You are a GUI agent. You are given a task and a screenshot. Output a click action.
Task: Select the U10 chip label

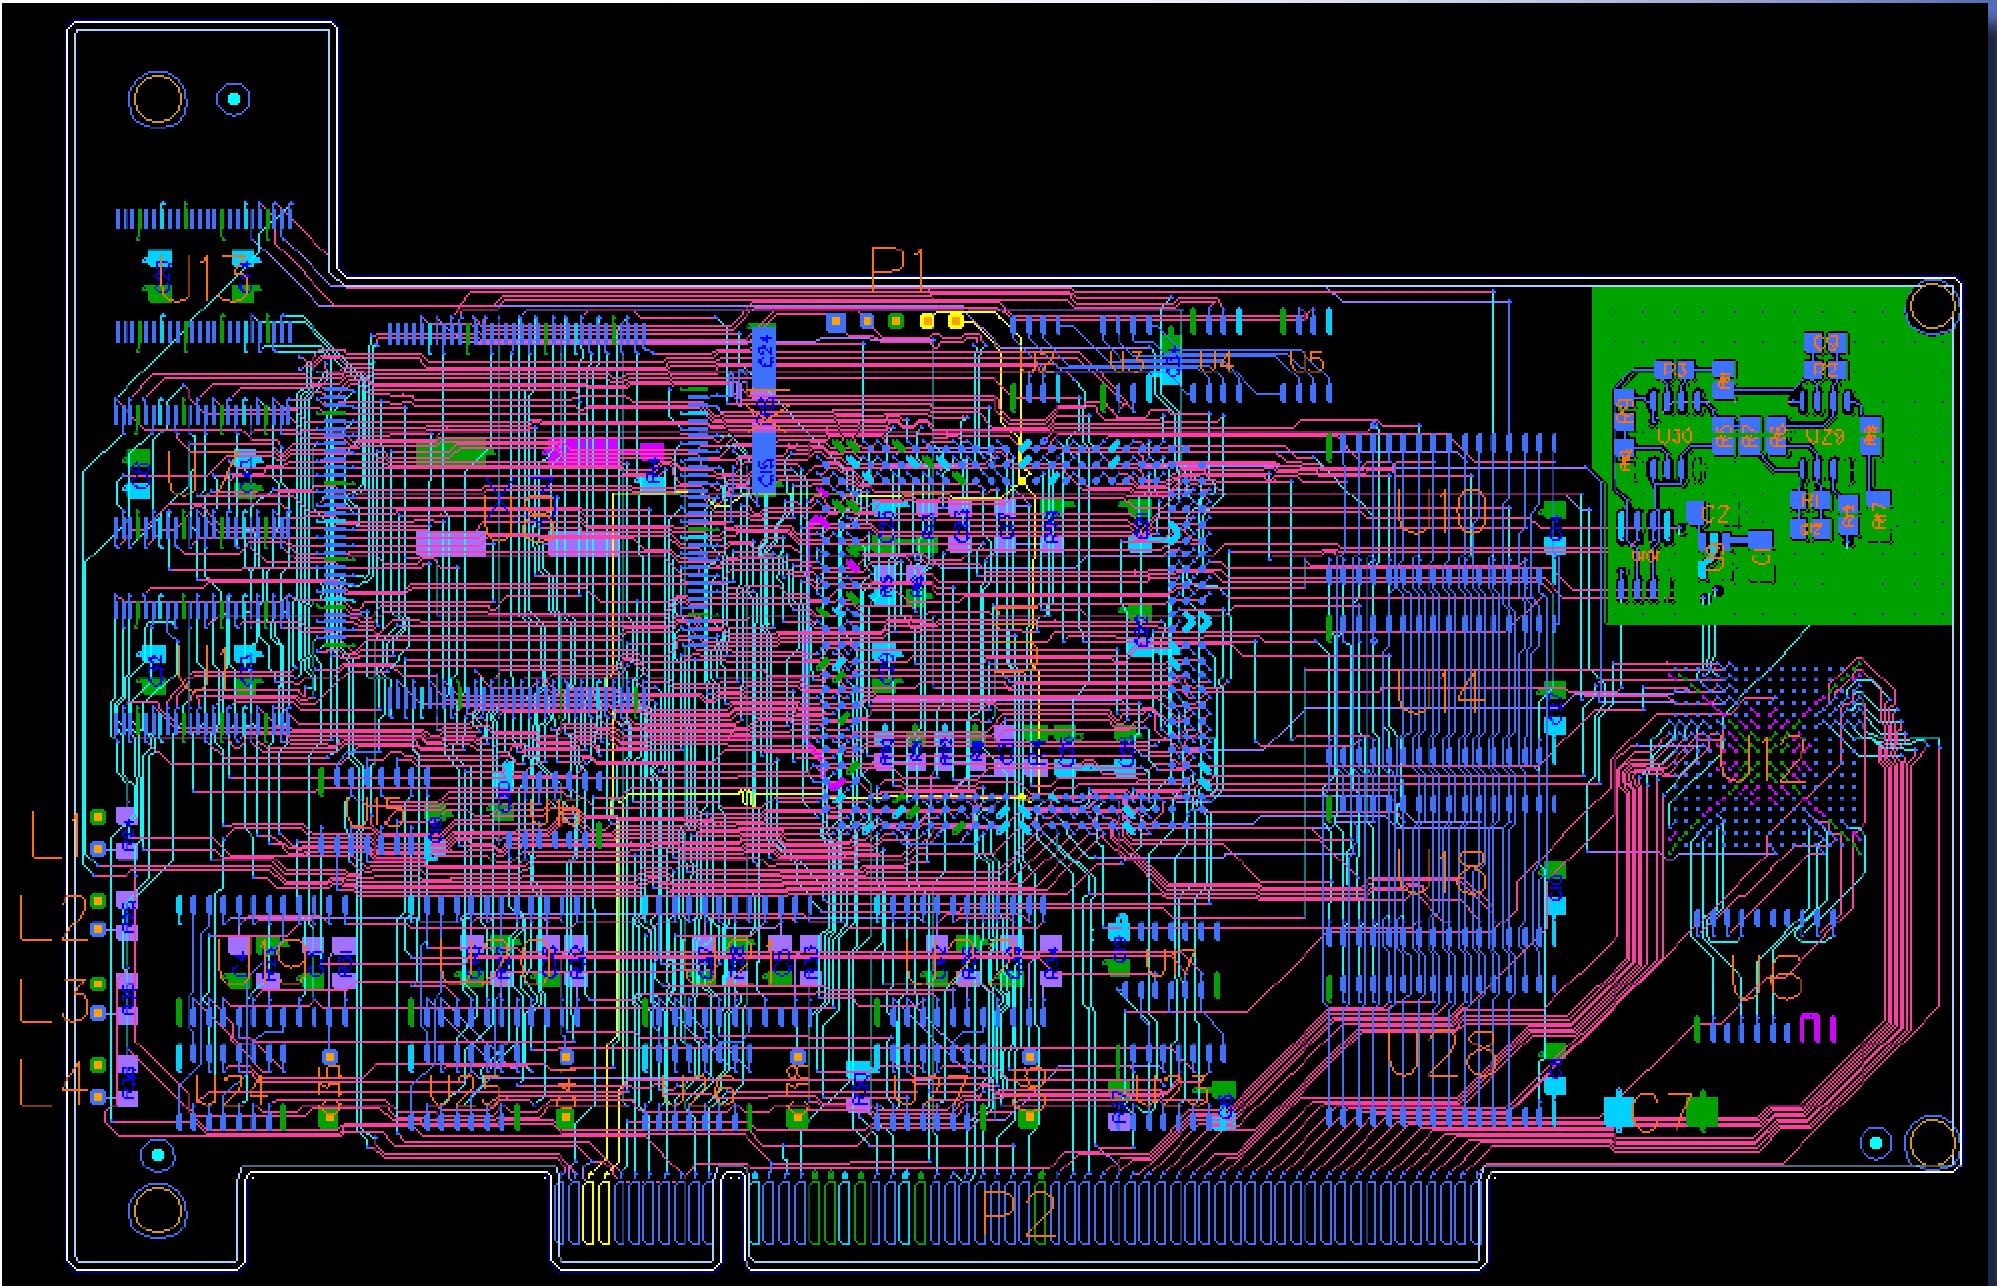point(1443,511)
